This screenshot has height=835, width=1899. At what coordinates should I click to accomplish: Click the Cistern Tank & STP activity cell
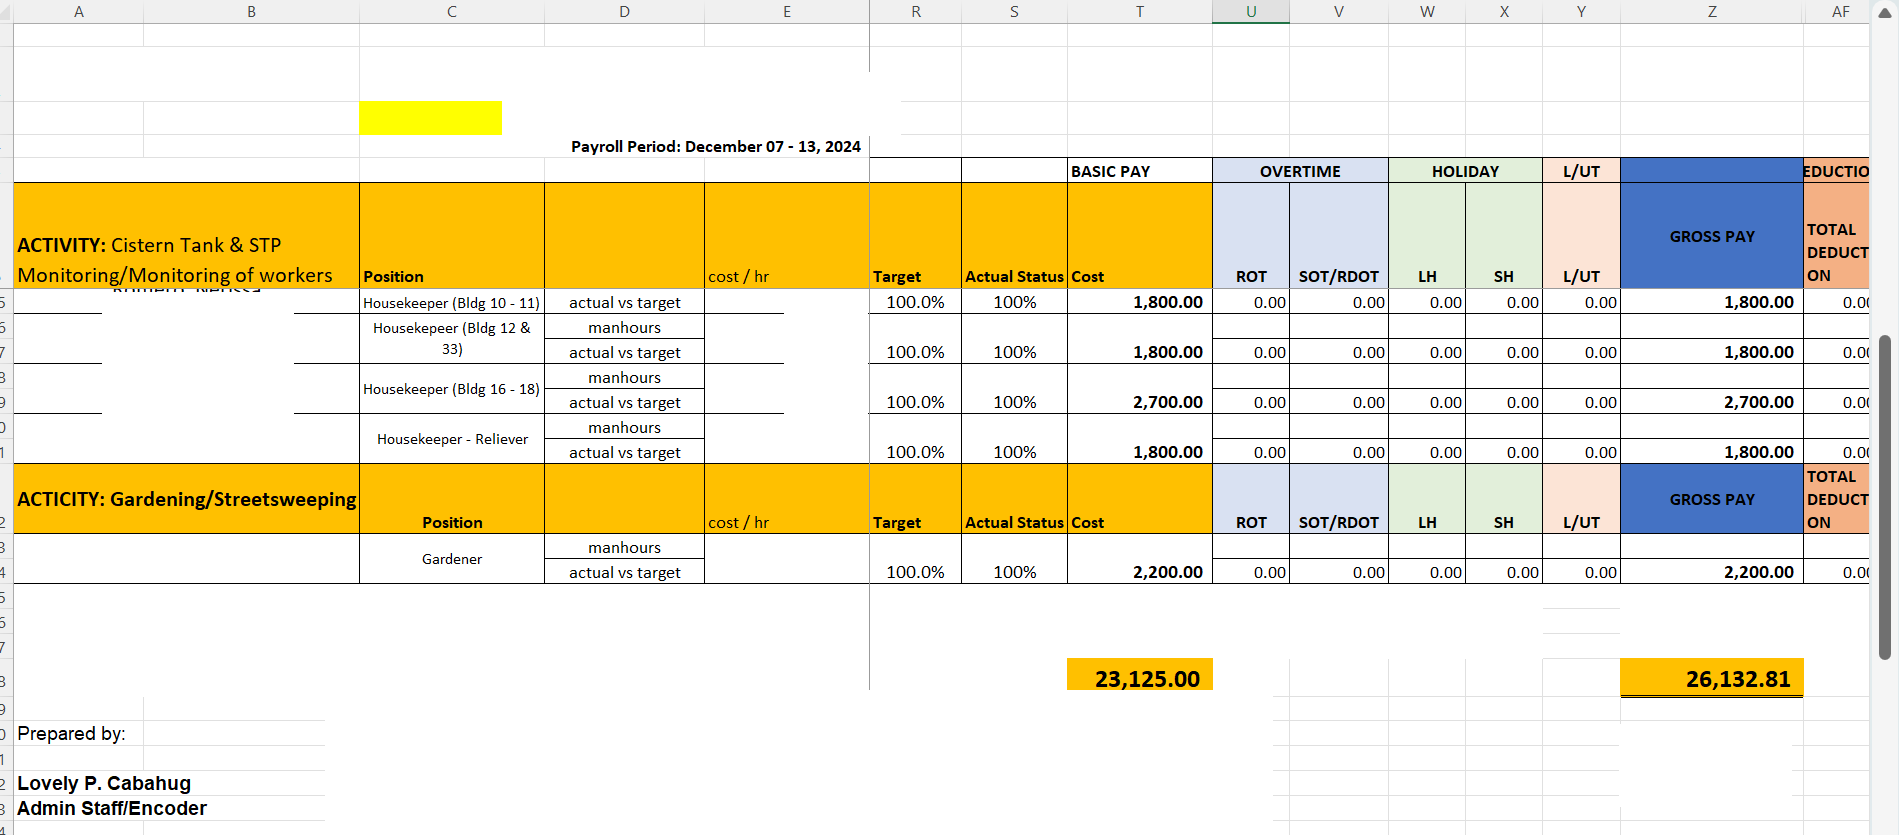coord(186,259)
